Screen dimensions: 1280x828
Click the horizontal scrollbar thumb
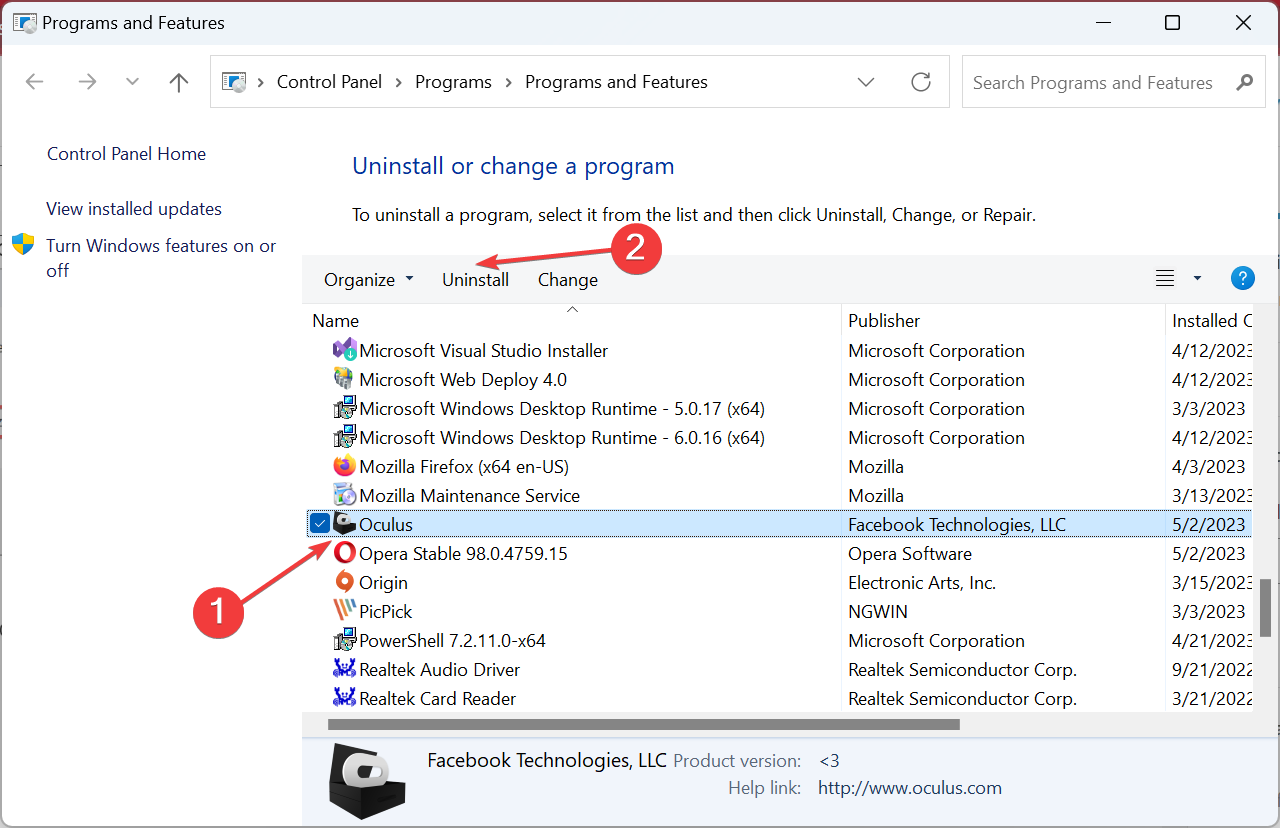tap(644, 724)
